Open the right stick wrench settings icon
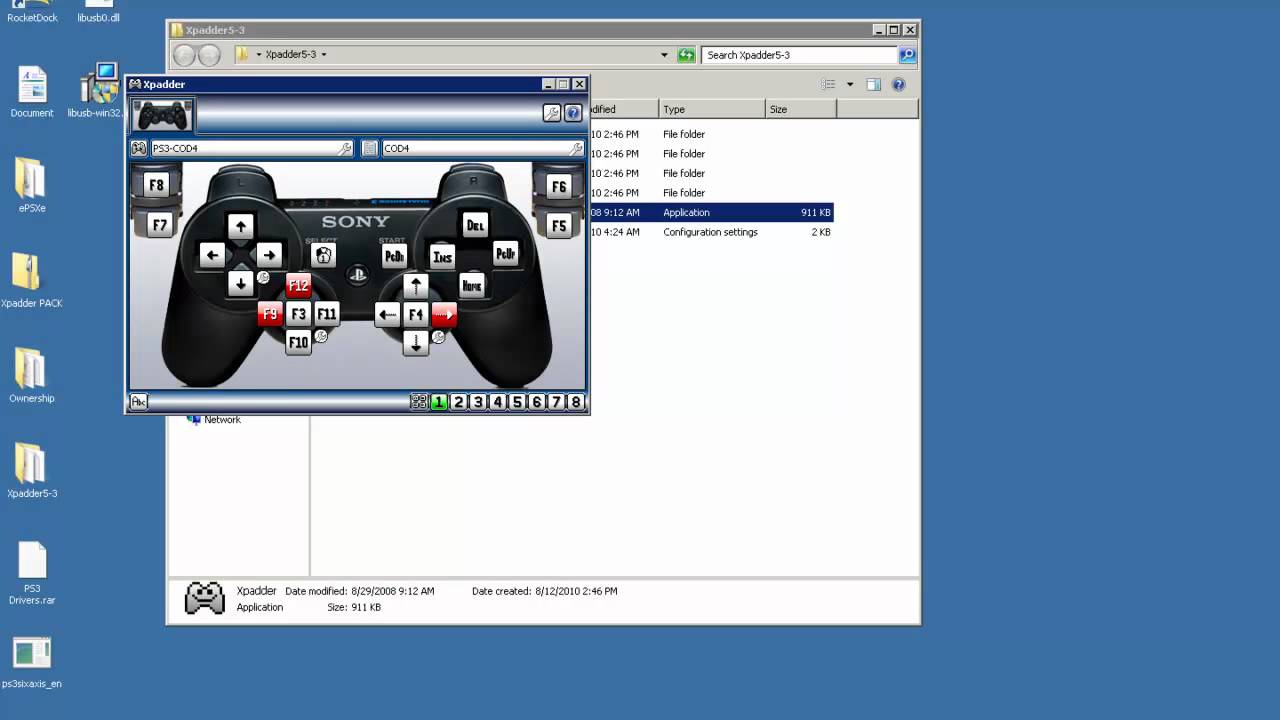This screenshot has width=1280, height=720. [x=438, y=337]
